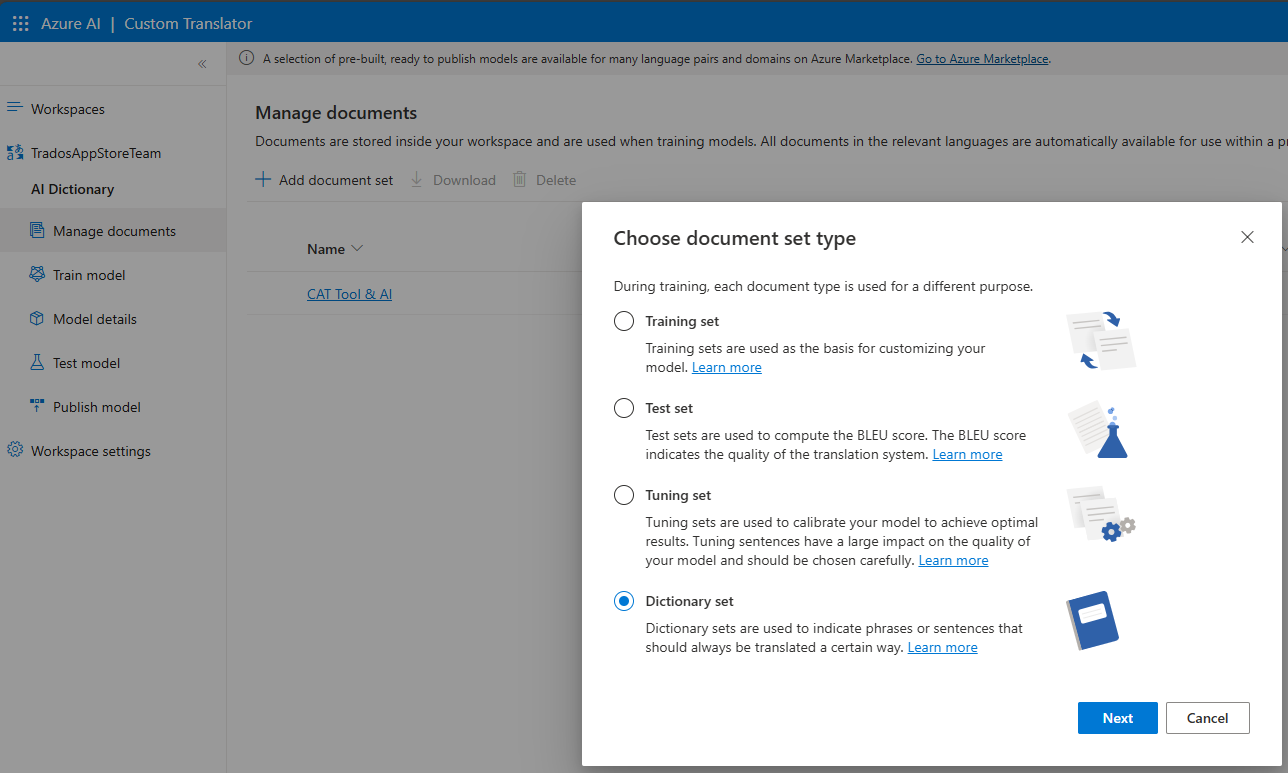
Task: Select the Test set radio button
Action: point(624,408)
